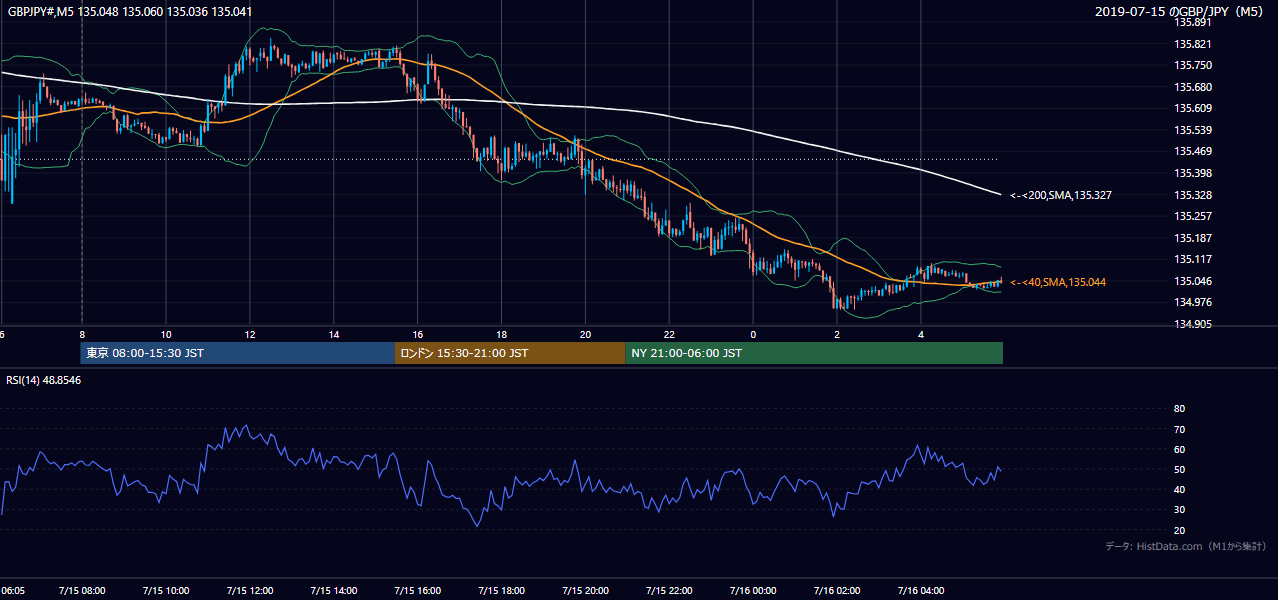
Task: Click bottom time label 7/15 14:00
Action: coord(334,590)
